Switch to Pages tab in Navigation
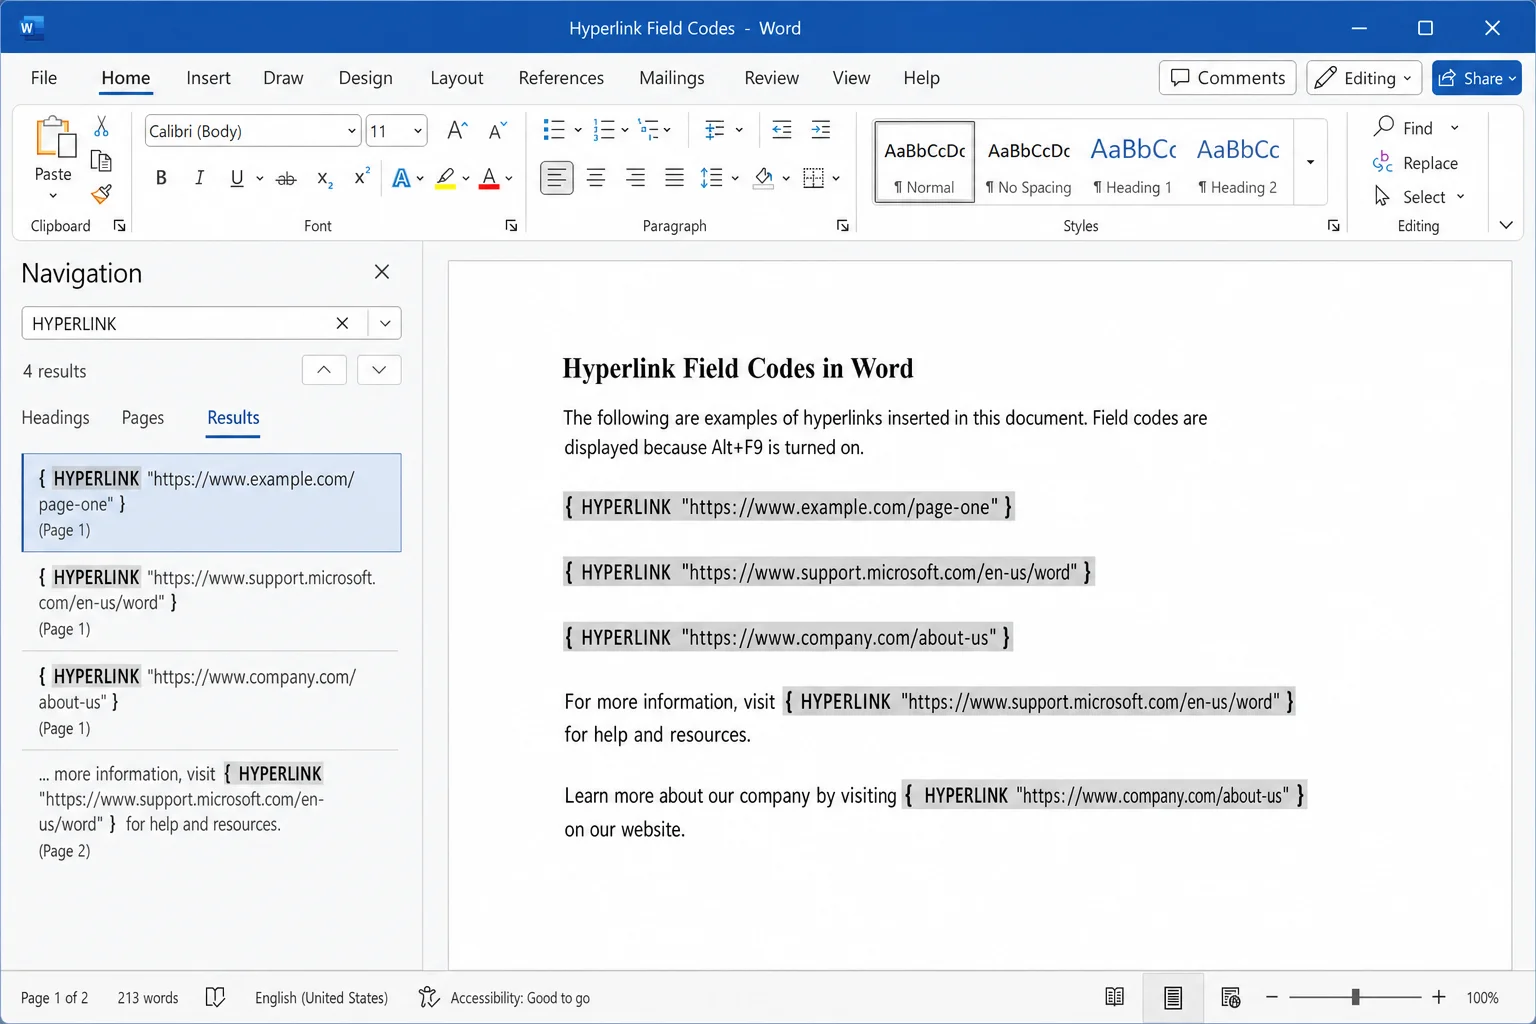 [x=143, y=417]
